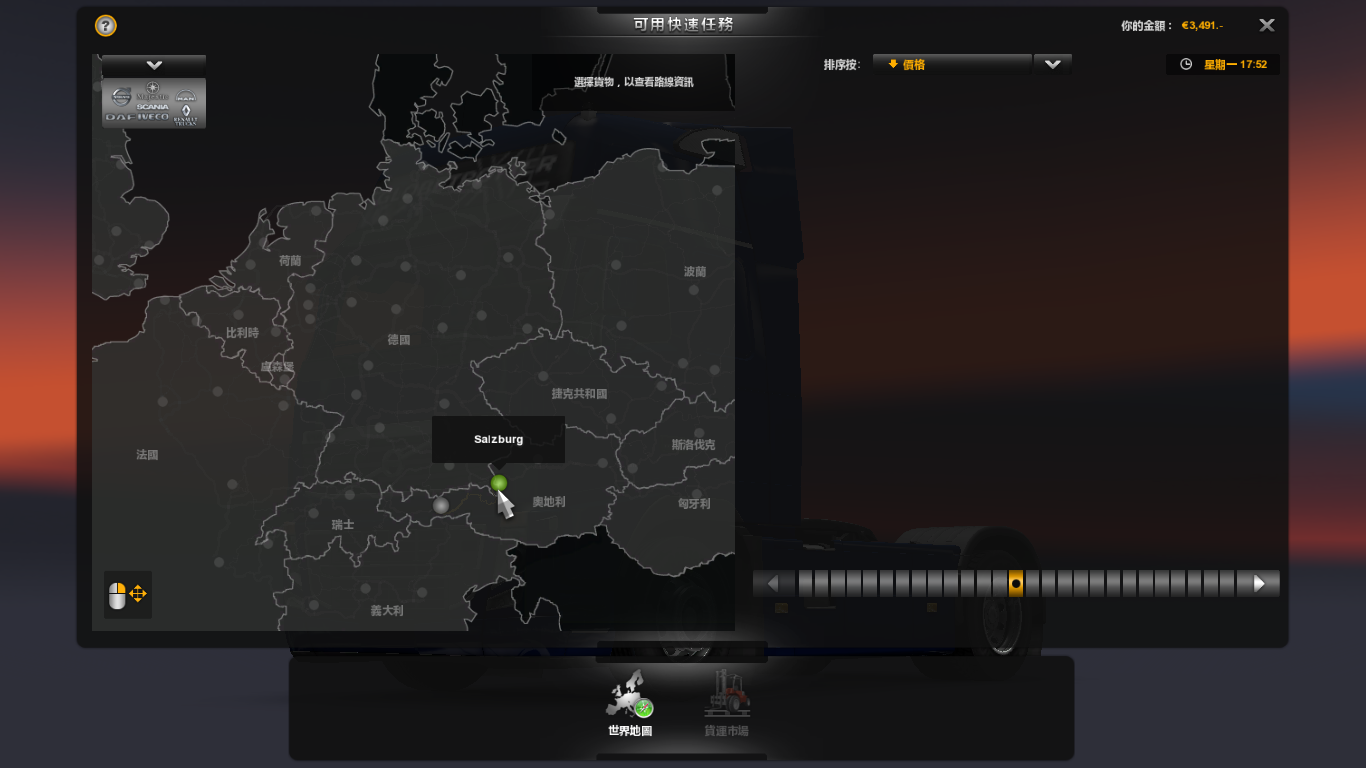Click the highlighted orange current page marker
The image size is (1366, 768).
point(1016,583)
